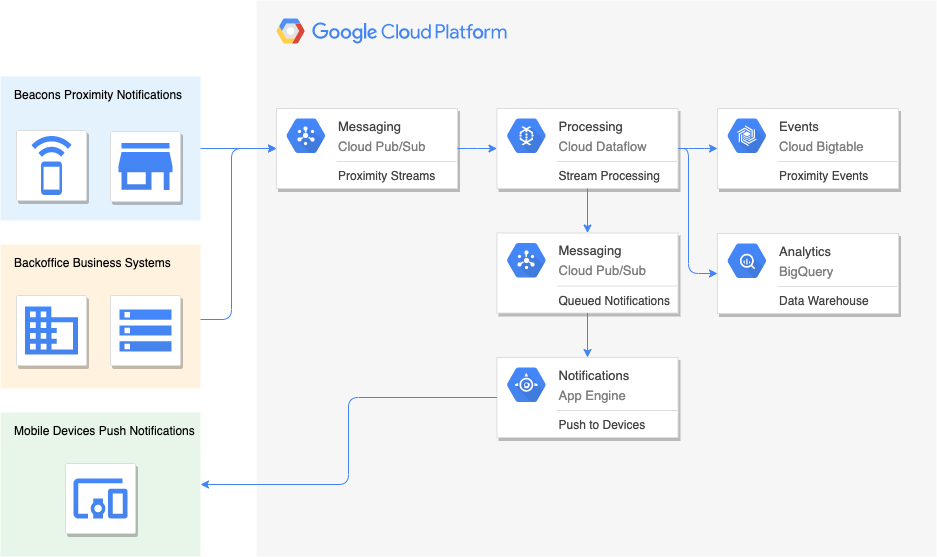Image resolution: width=937 pixels, height=557 pixels.
Task: Select the beacon phone signal icon
Action: pos(51,166)
